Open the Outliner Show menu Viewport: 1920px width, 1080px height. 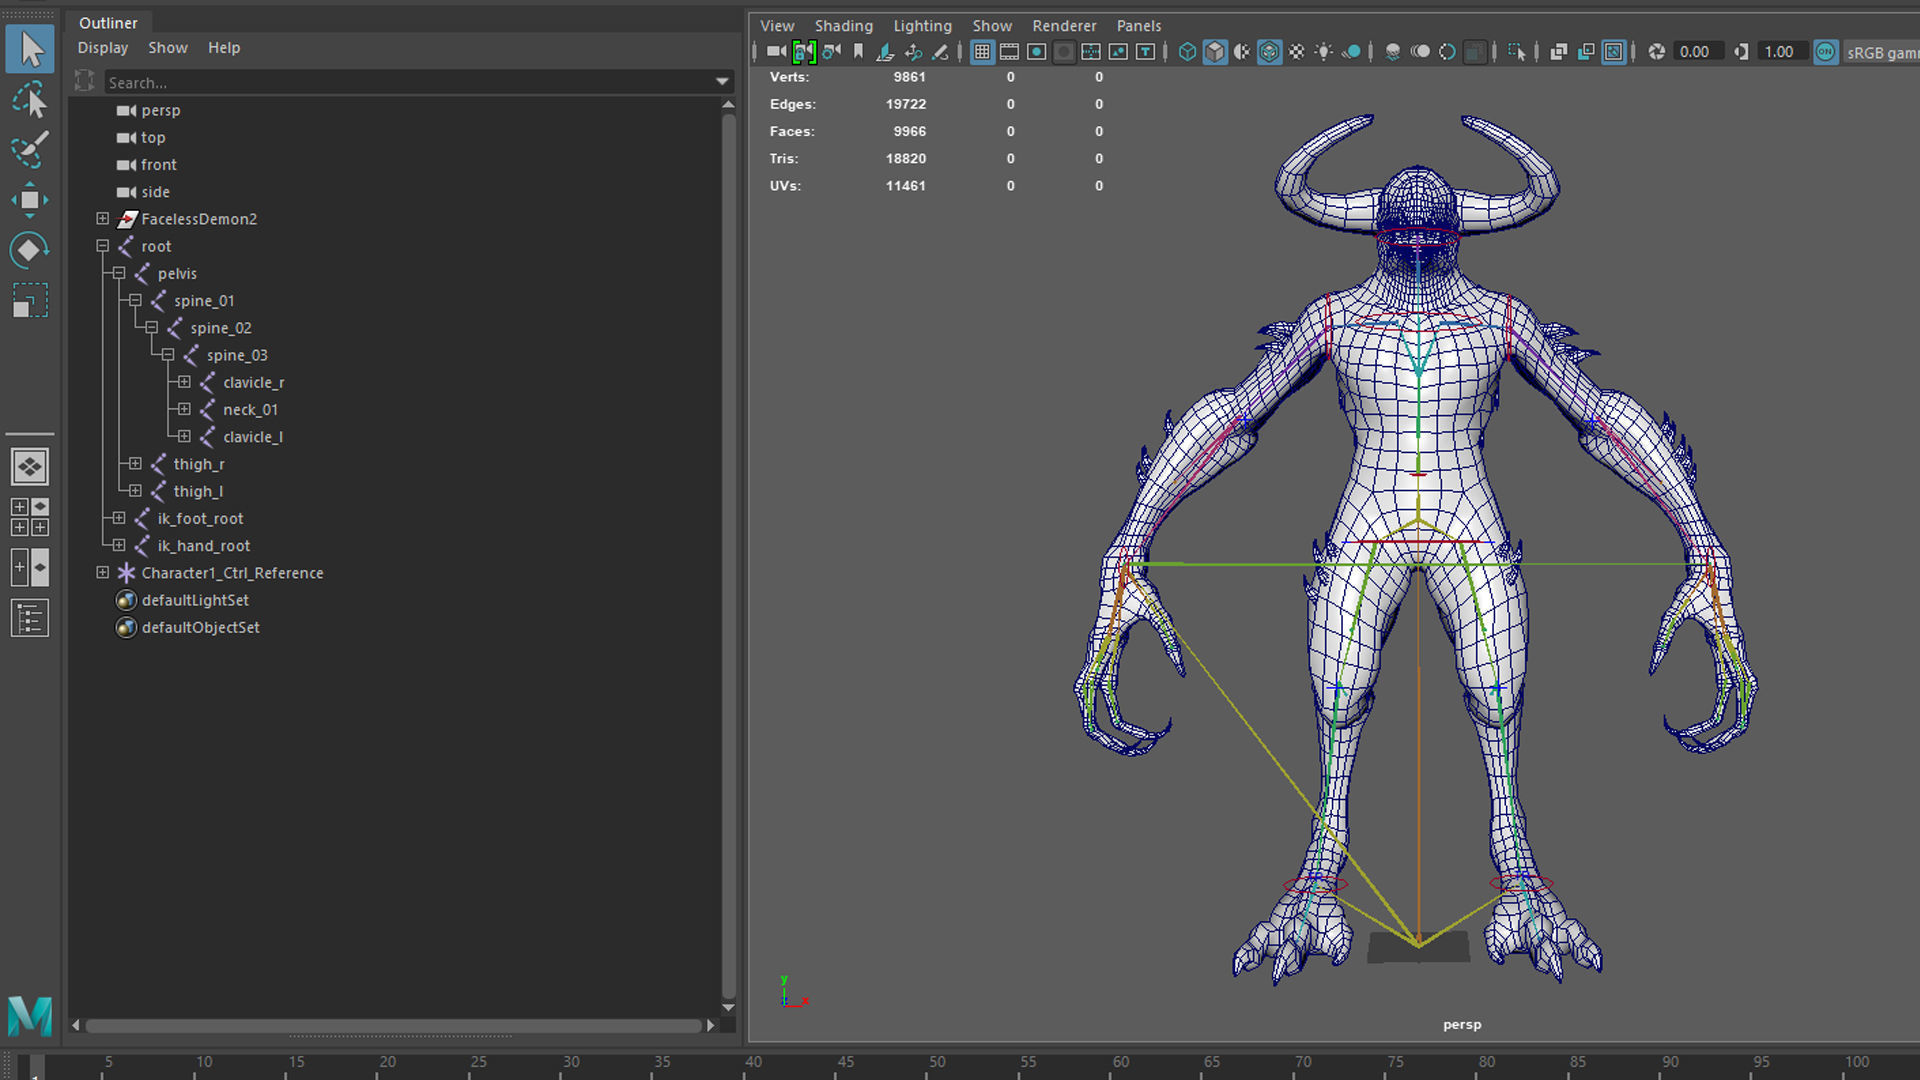click(x=168, y=48)
